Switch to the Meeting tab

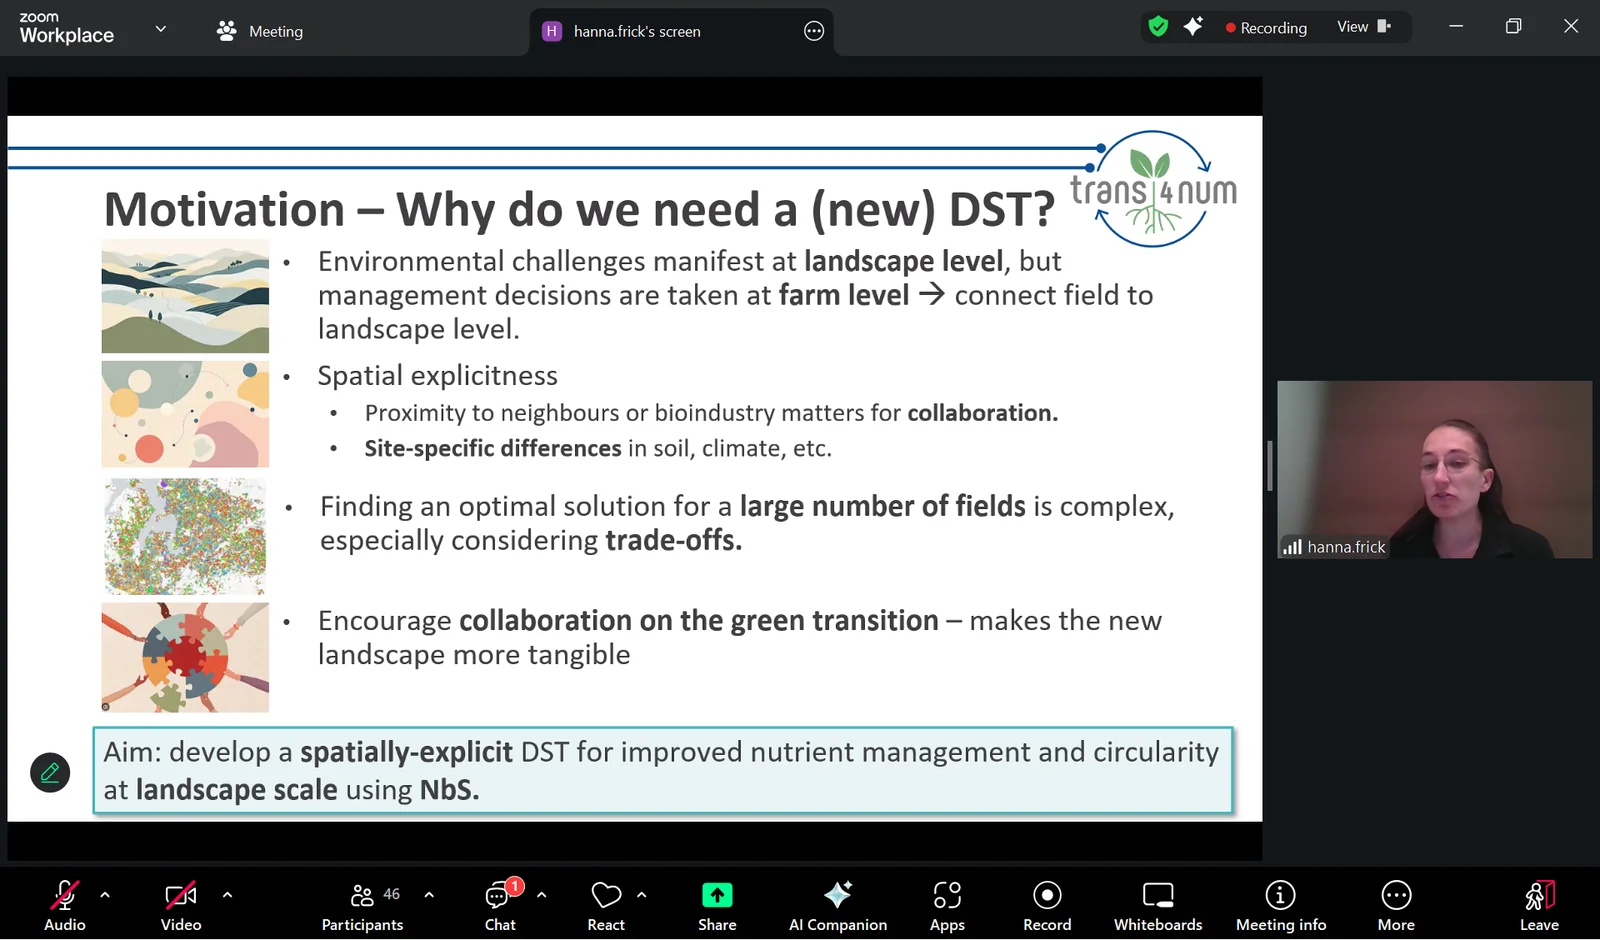tap(259, 31)
